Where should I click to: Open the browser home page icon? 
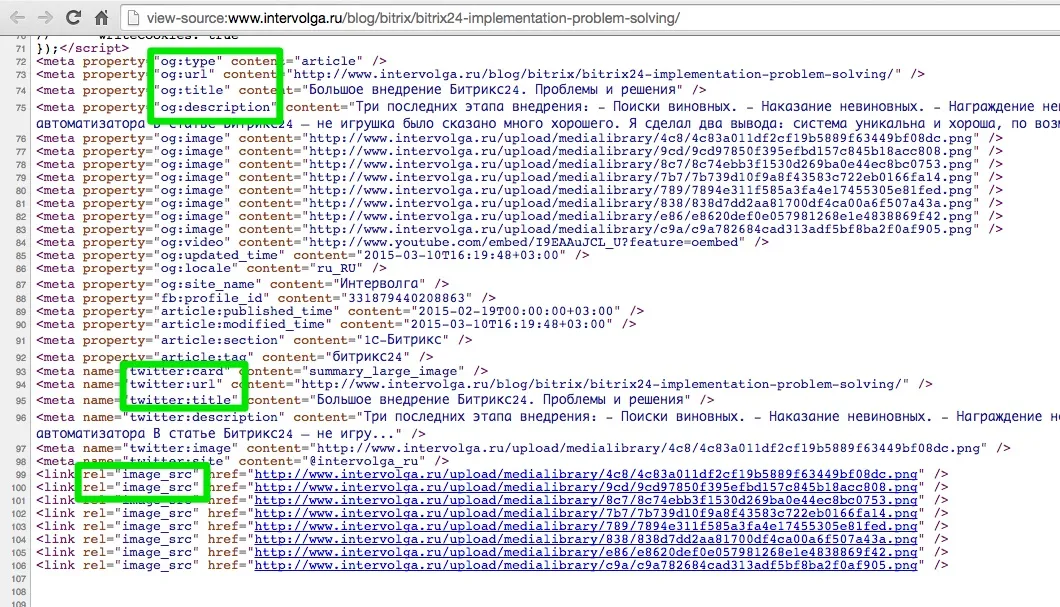point(101,18)
